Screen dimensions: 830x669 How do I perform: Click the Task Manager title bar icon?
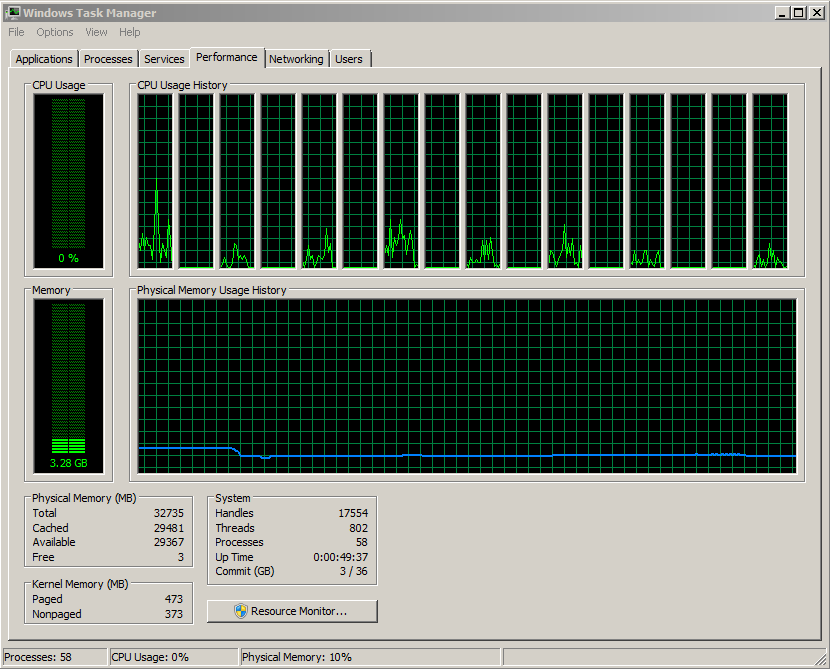click(x=12, y=13)
